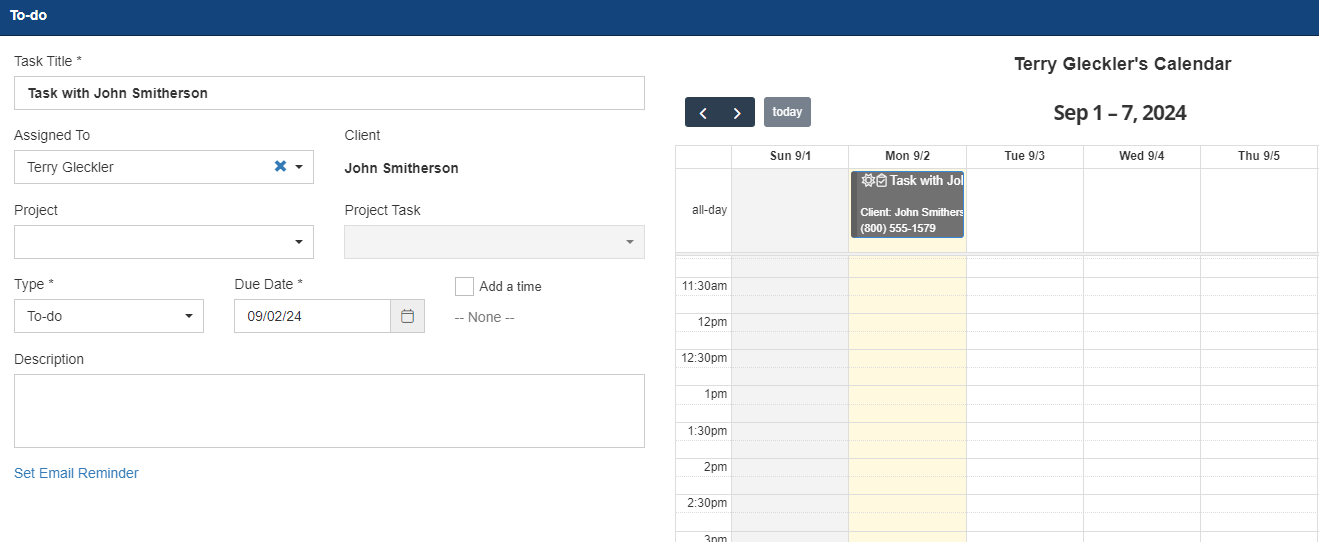Expand the Assigned To dropdown
The width and height of the screenshot is (1319, 542).
click(x=299, y=167)
